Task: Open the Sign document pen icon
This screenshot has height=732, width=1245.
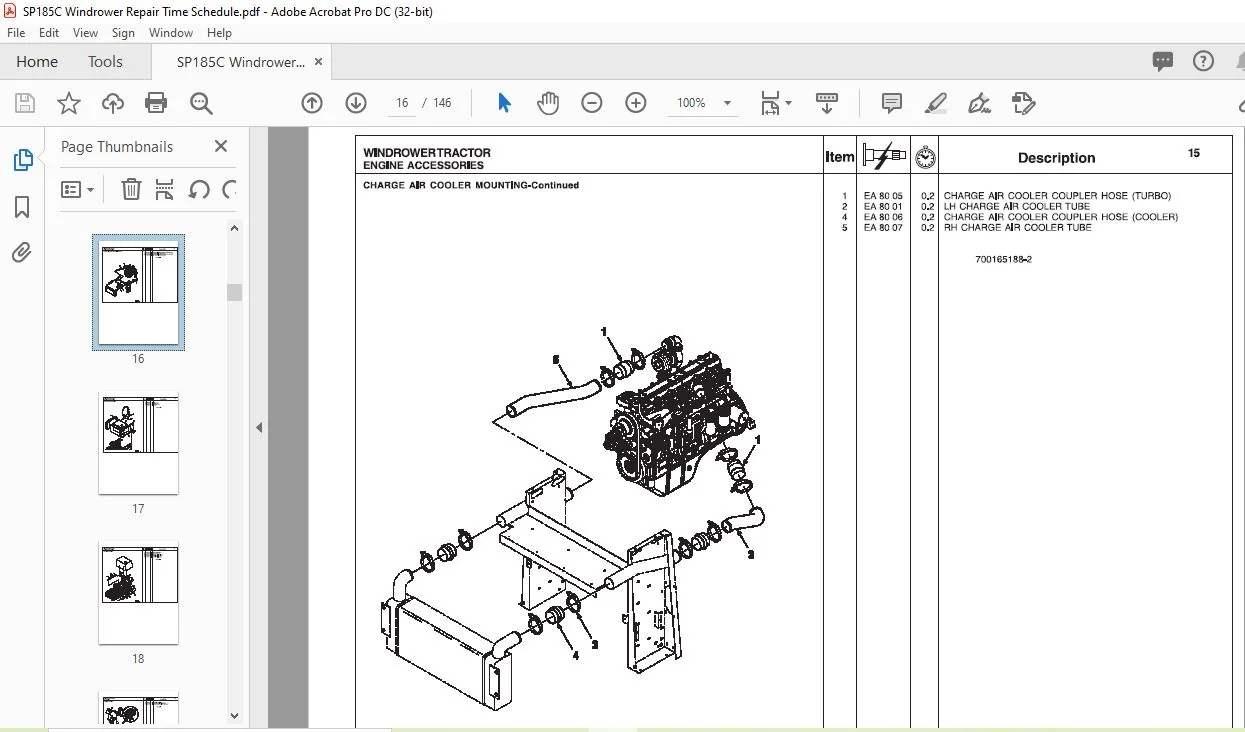Action: click(979, 103)
